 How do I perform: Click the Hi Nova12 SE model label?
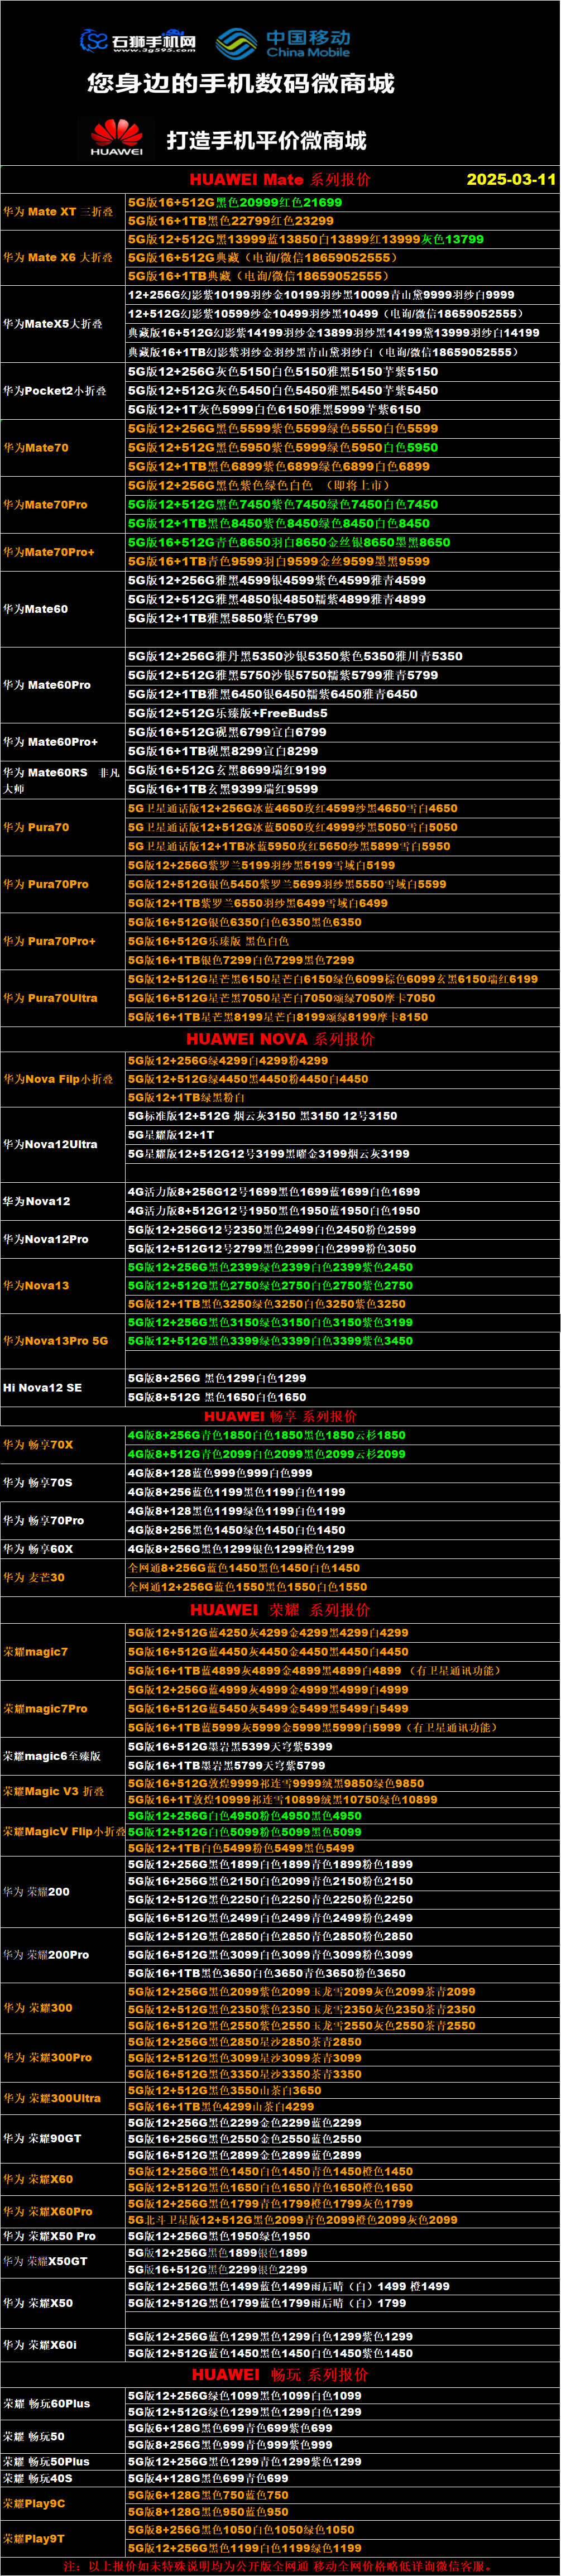[42, 1388]
